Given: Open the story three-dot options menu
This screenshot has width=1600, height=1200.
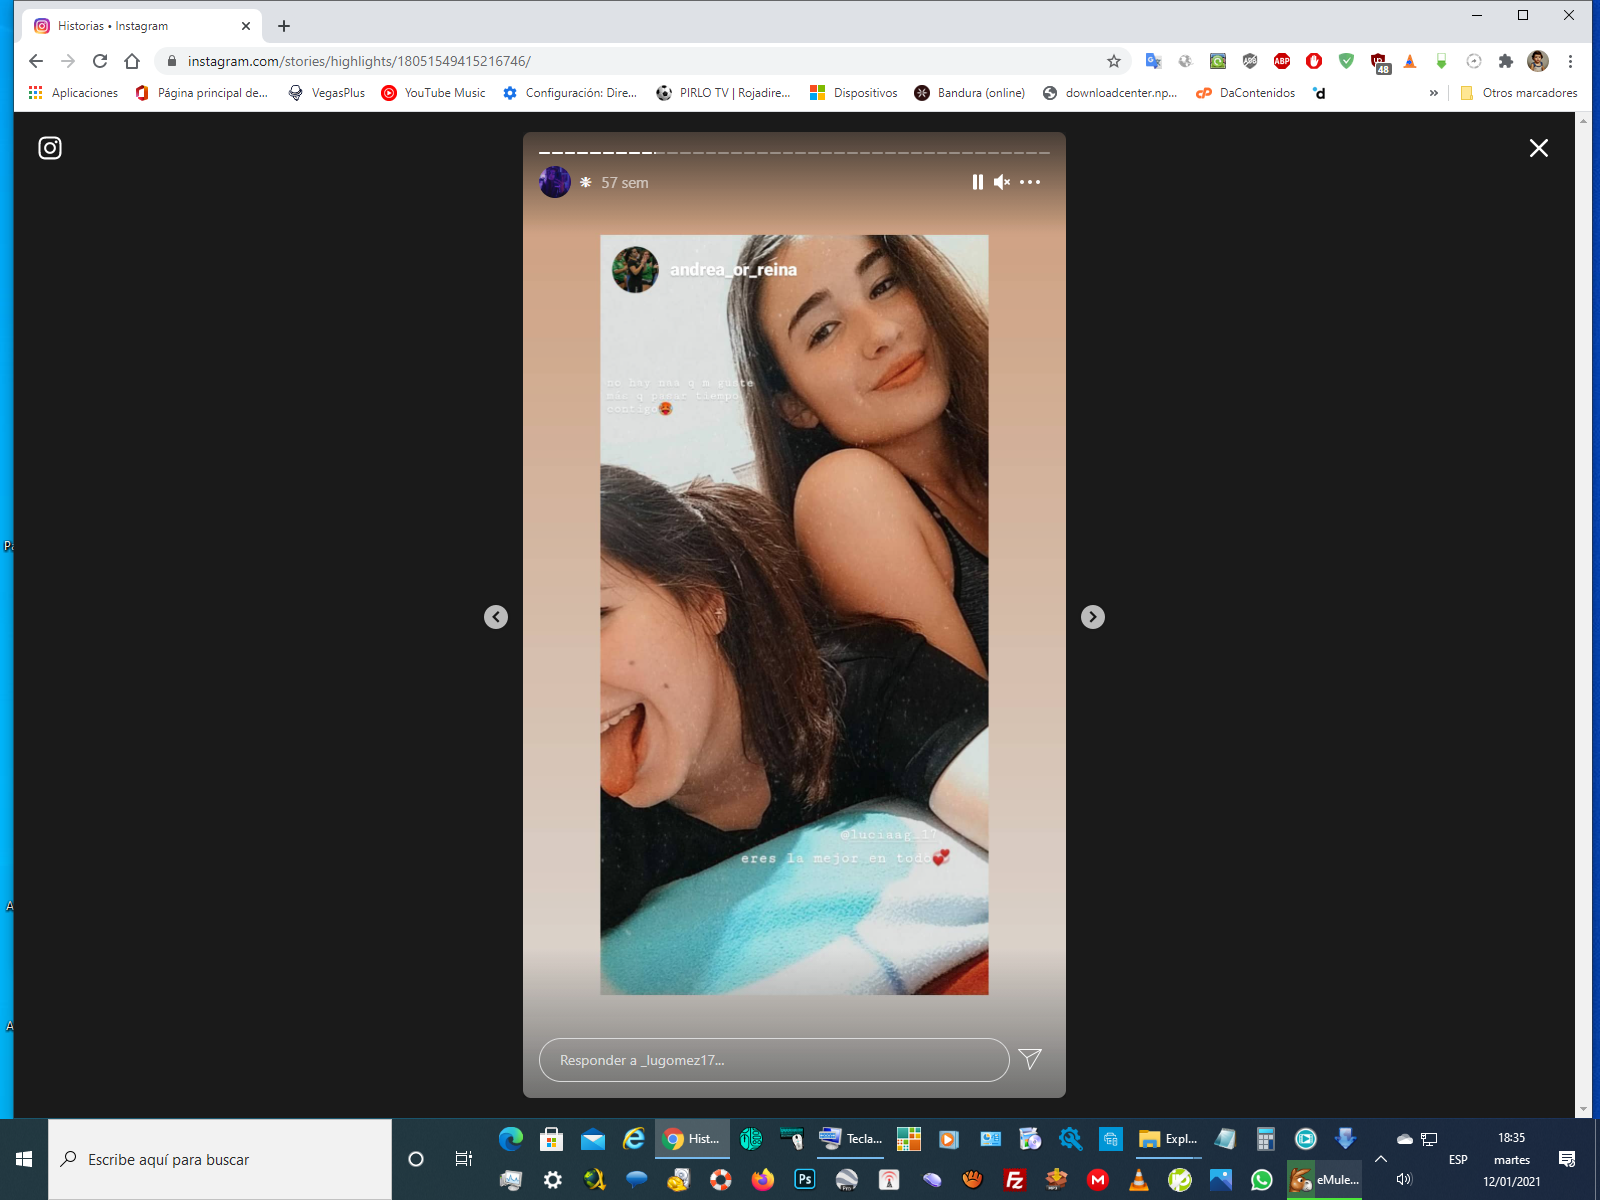Looking at the screenshot, I should pos(1030,182).
